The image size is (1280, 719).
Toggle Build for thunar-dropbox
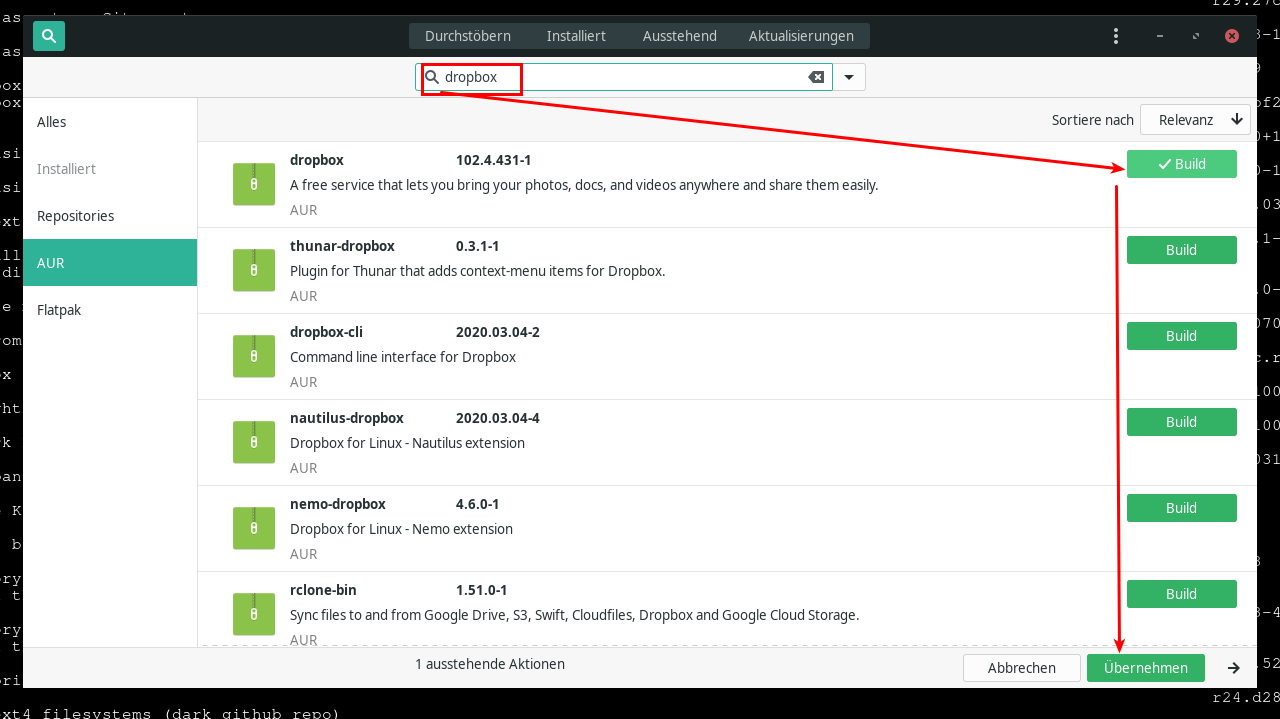tap(1182, 250)
